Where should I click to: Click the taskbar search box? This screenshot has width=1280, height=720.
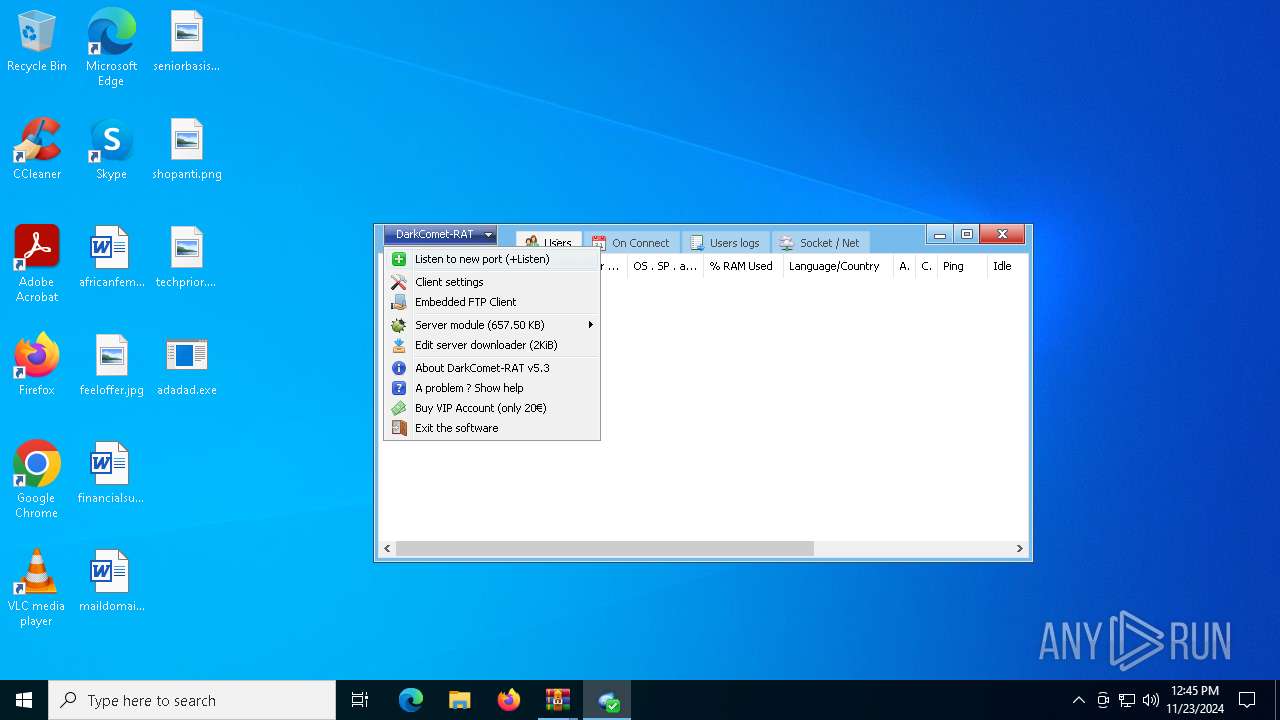[x=192, y=700]
